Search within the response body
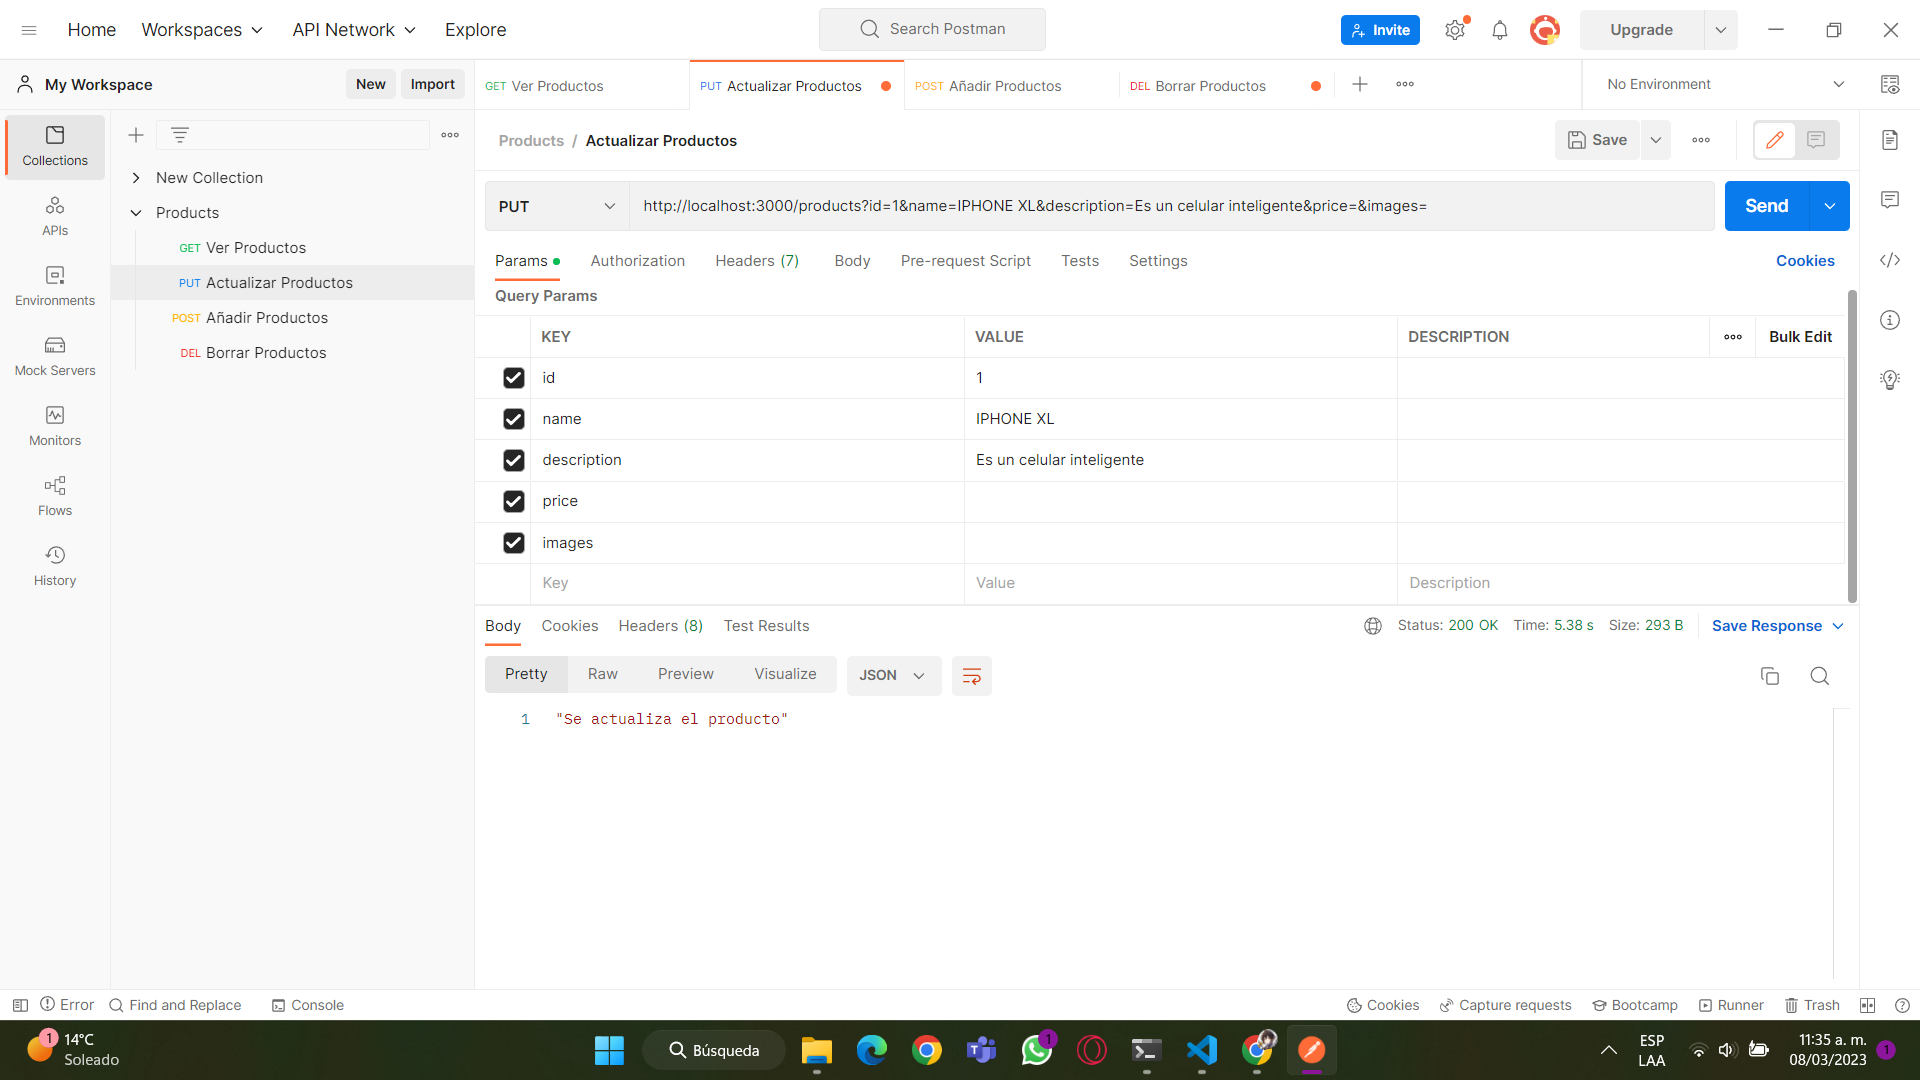This screenshot has height=1080, width=1920. [1820, 676]
